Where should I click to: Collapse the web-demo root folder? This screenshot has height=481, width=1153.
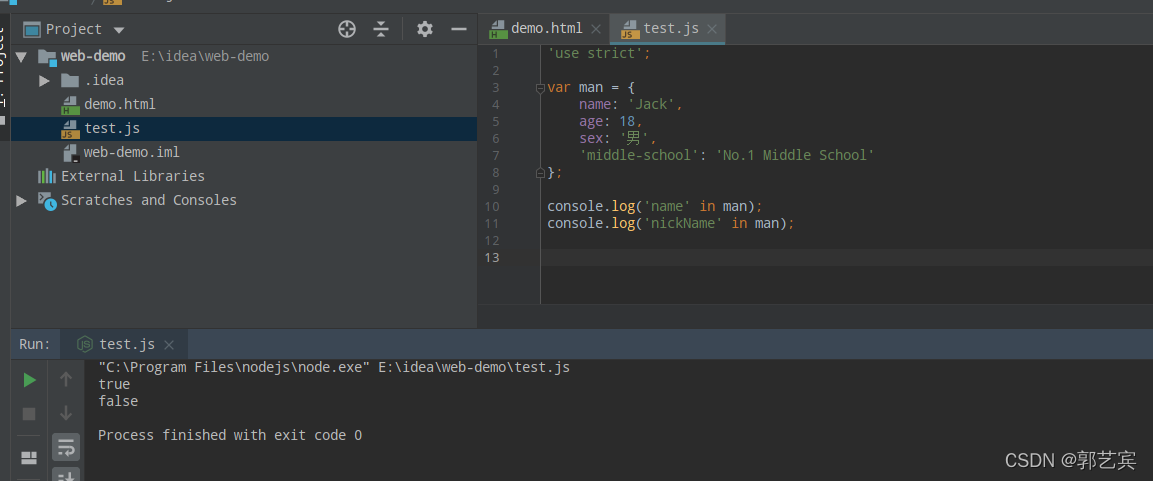[21, 57]
